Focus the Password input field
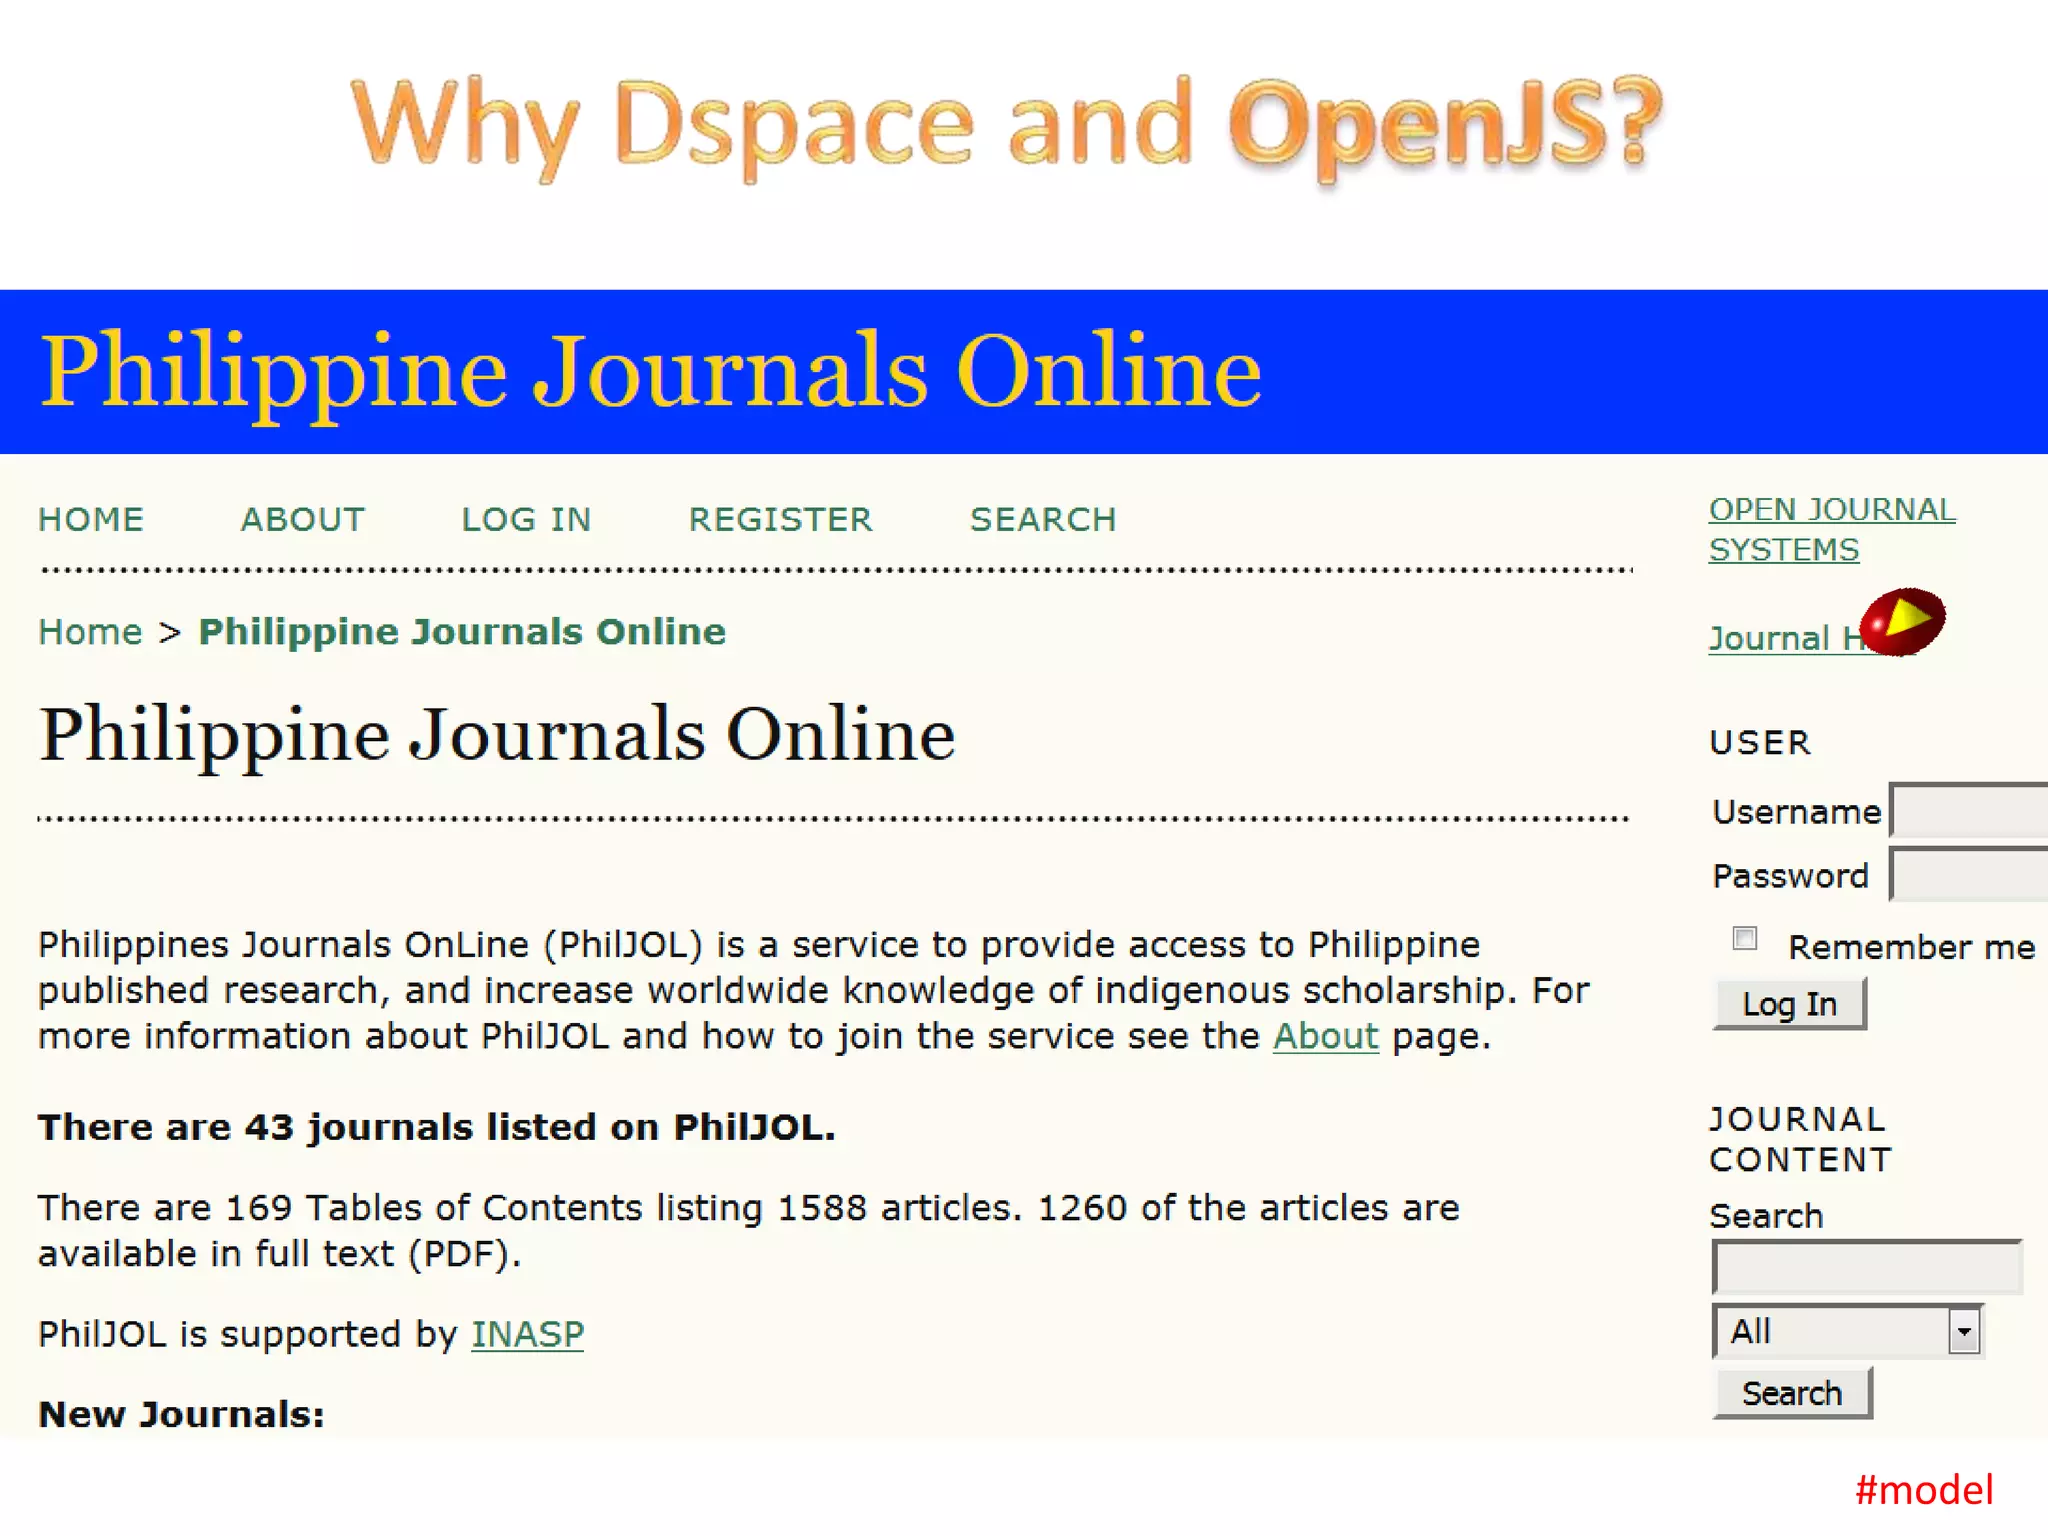 [x=1970, y=875]
